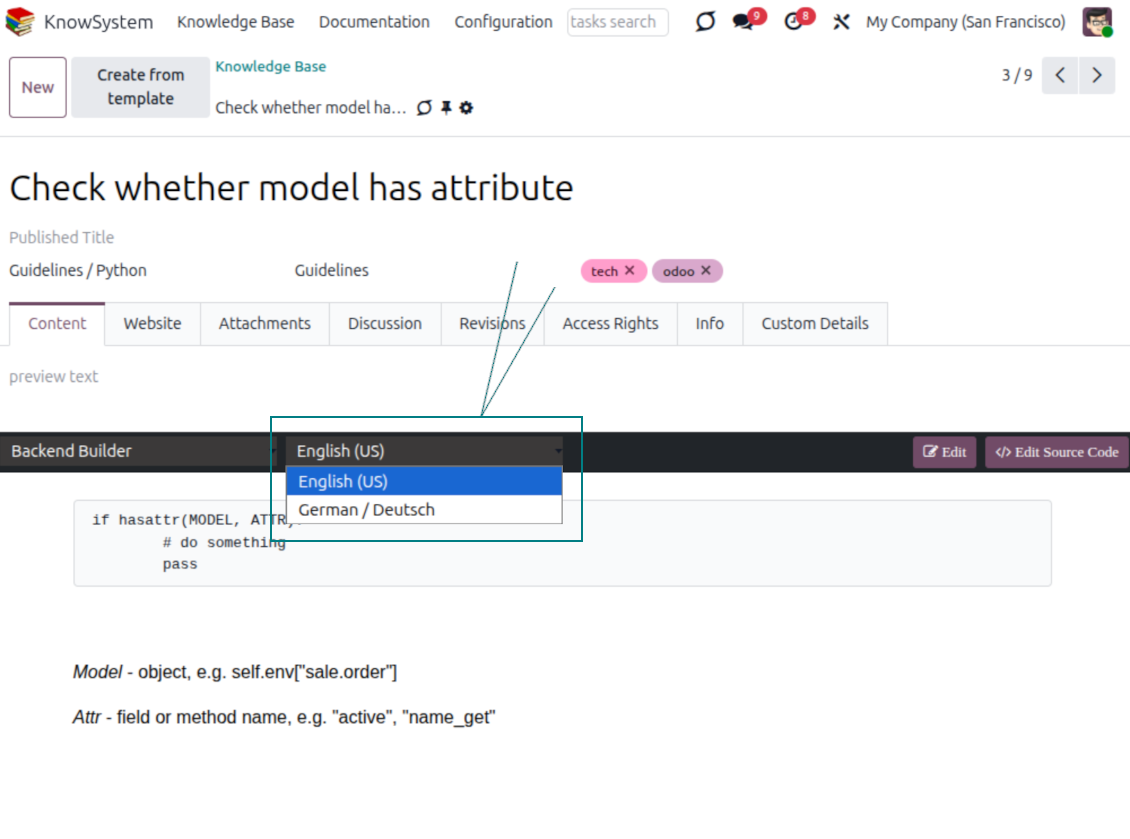Remove the "tech" tag
This screenshot has height=839, width=1130.
(x=629, y=271)
